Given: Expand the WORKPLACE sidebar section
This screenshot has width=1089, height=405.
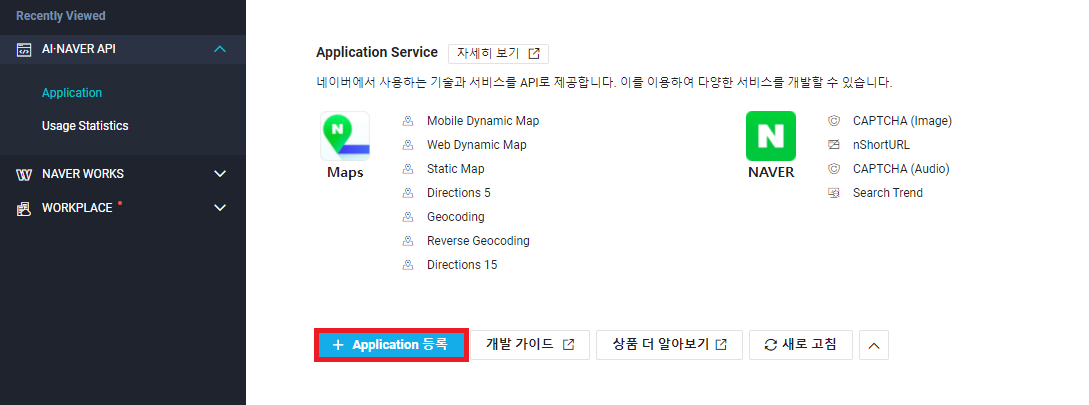Looking at the screenshot, I should (220, 208).
